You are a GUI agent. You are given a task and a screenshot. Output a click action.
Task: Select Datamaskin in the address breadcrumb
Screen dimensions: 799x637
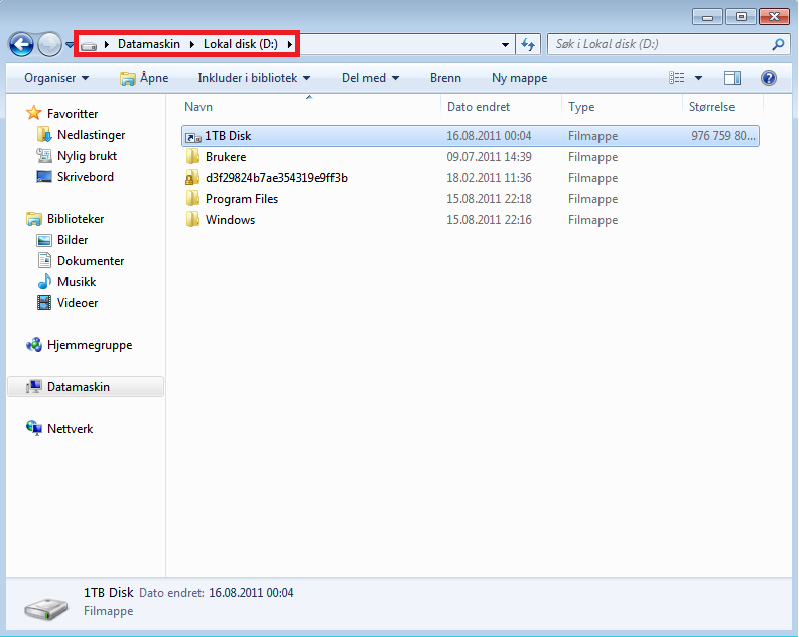[x=149, y=44]
